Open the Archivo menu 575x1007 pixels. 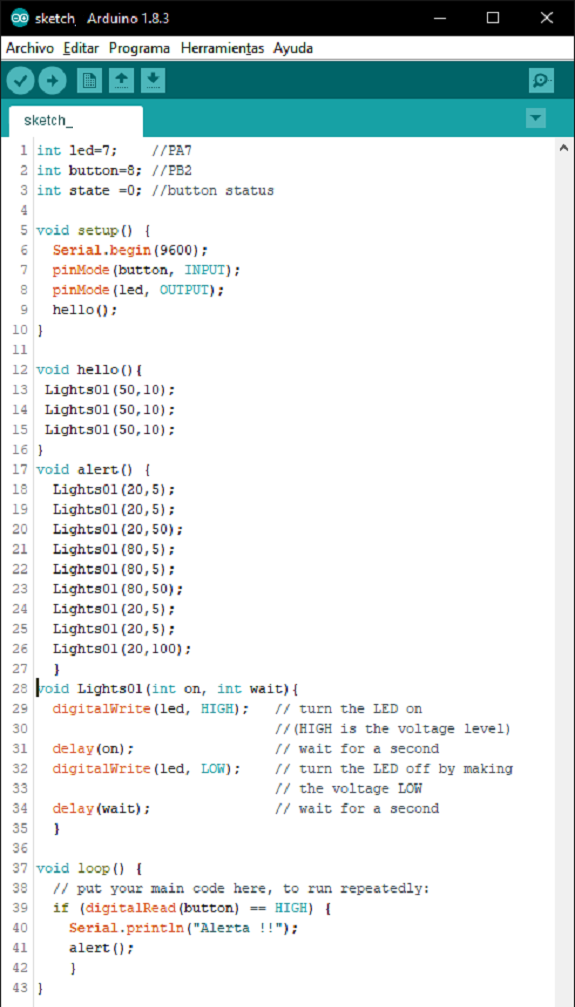(x=30, y=48)
